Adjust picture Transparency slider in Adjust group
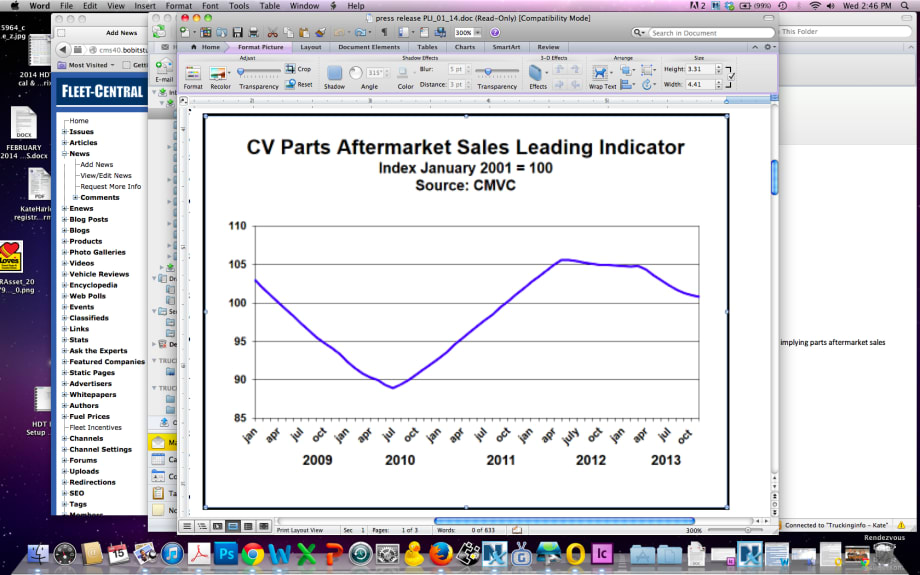 pyautogui.click(x=258, y=72)
